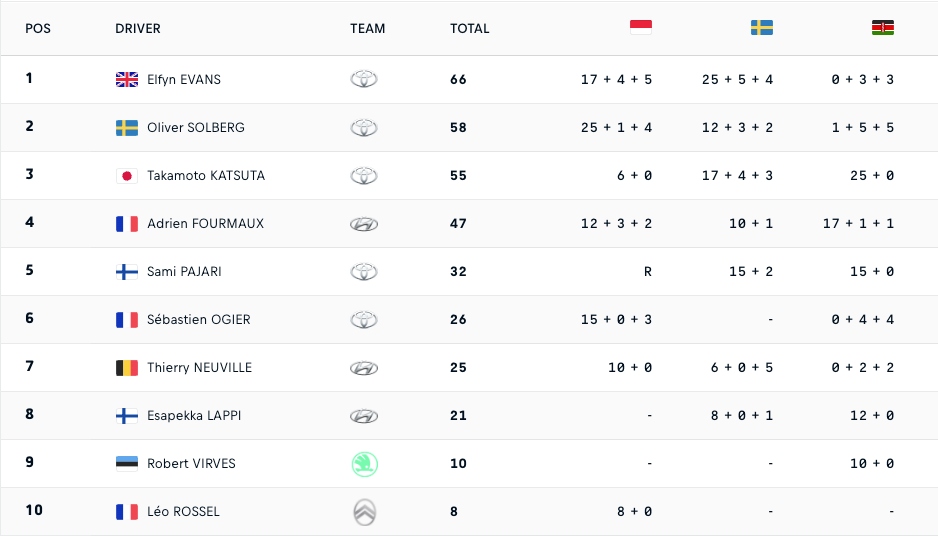Viewport: 938px width, 536px height.
Task: Open Sébastien OGIER driver link
Action: tap(198, 320)
